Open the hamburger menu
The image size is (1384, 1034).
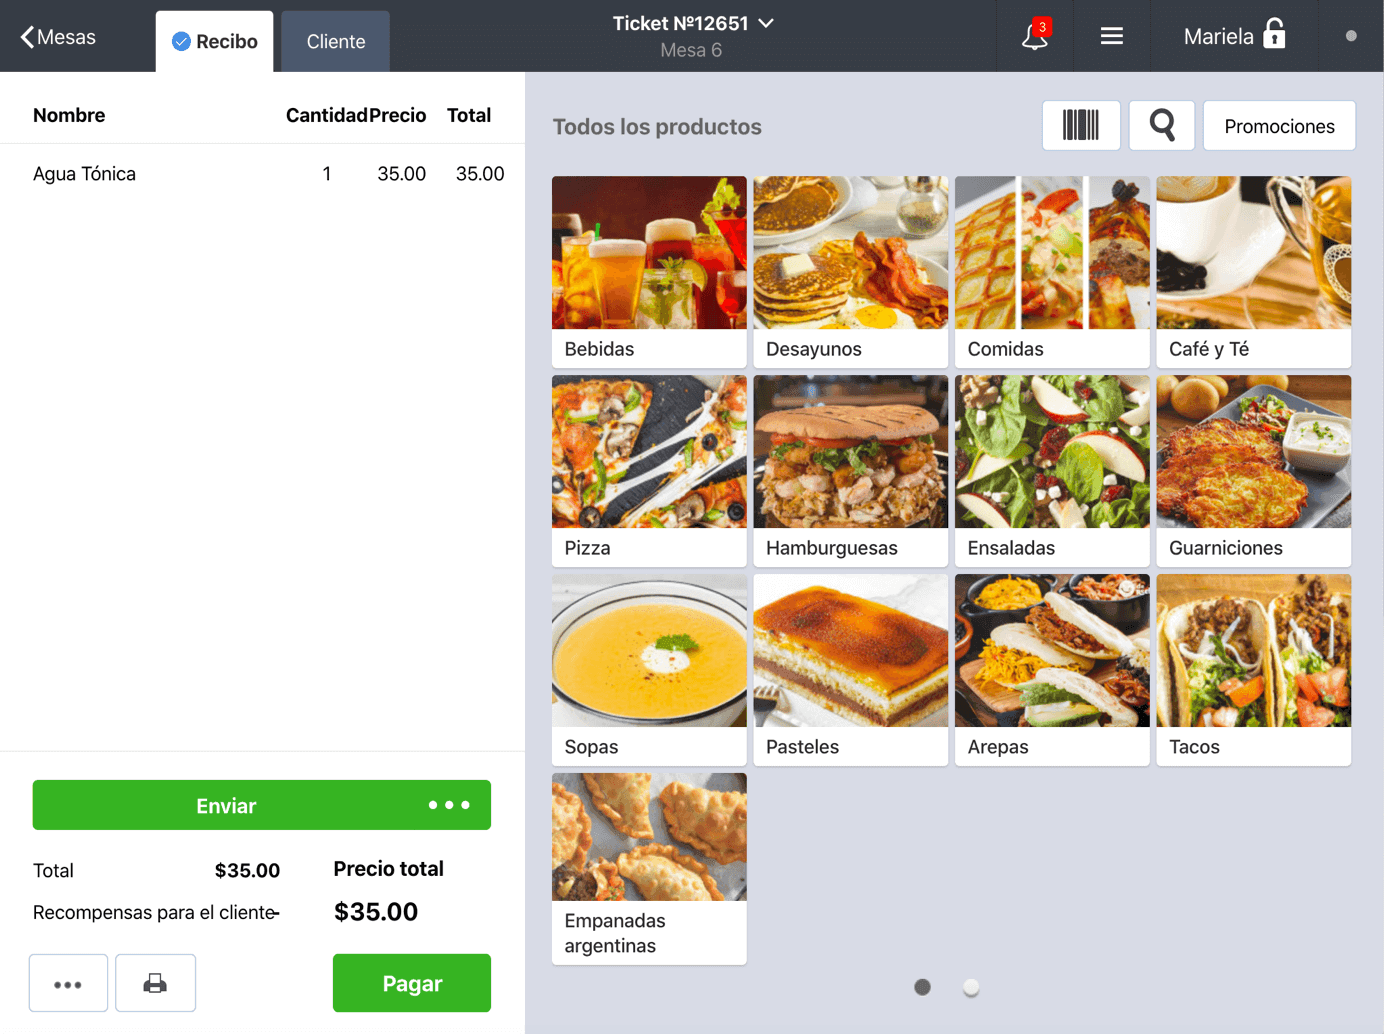pos(1112,36)
